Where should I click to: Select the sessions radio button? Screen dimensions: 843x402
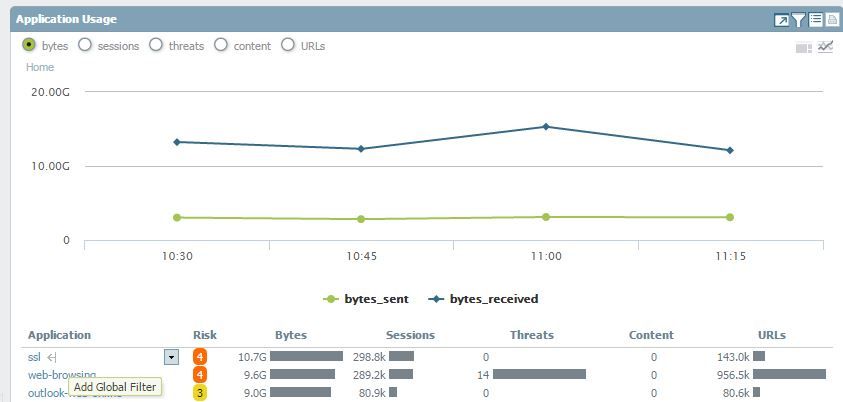[85, 45]
